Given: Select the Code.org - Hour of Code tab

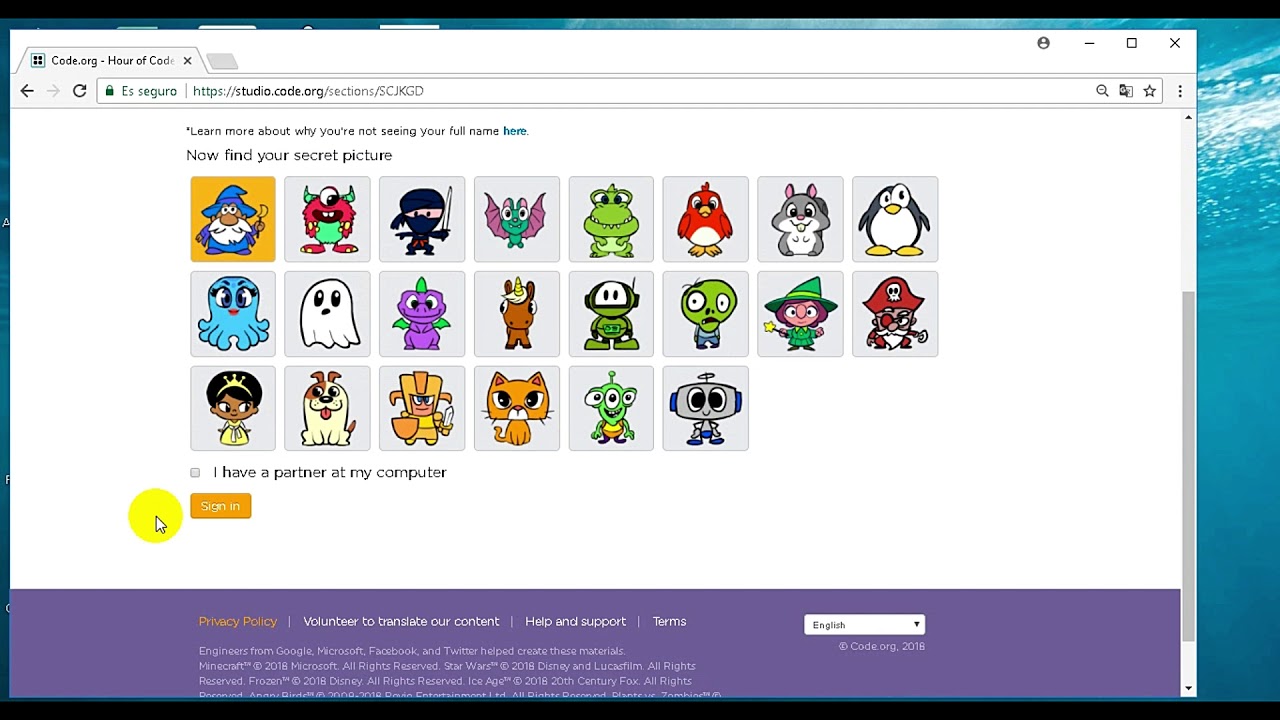Looking at the screenshot, I should click(x=112, y=60).
